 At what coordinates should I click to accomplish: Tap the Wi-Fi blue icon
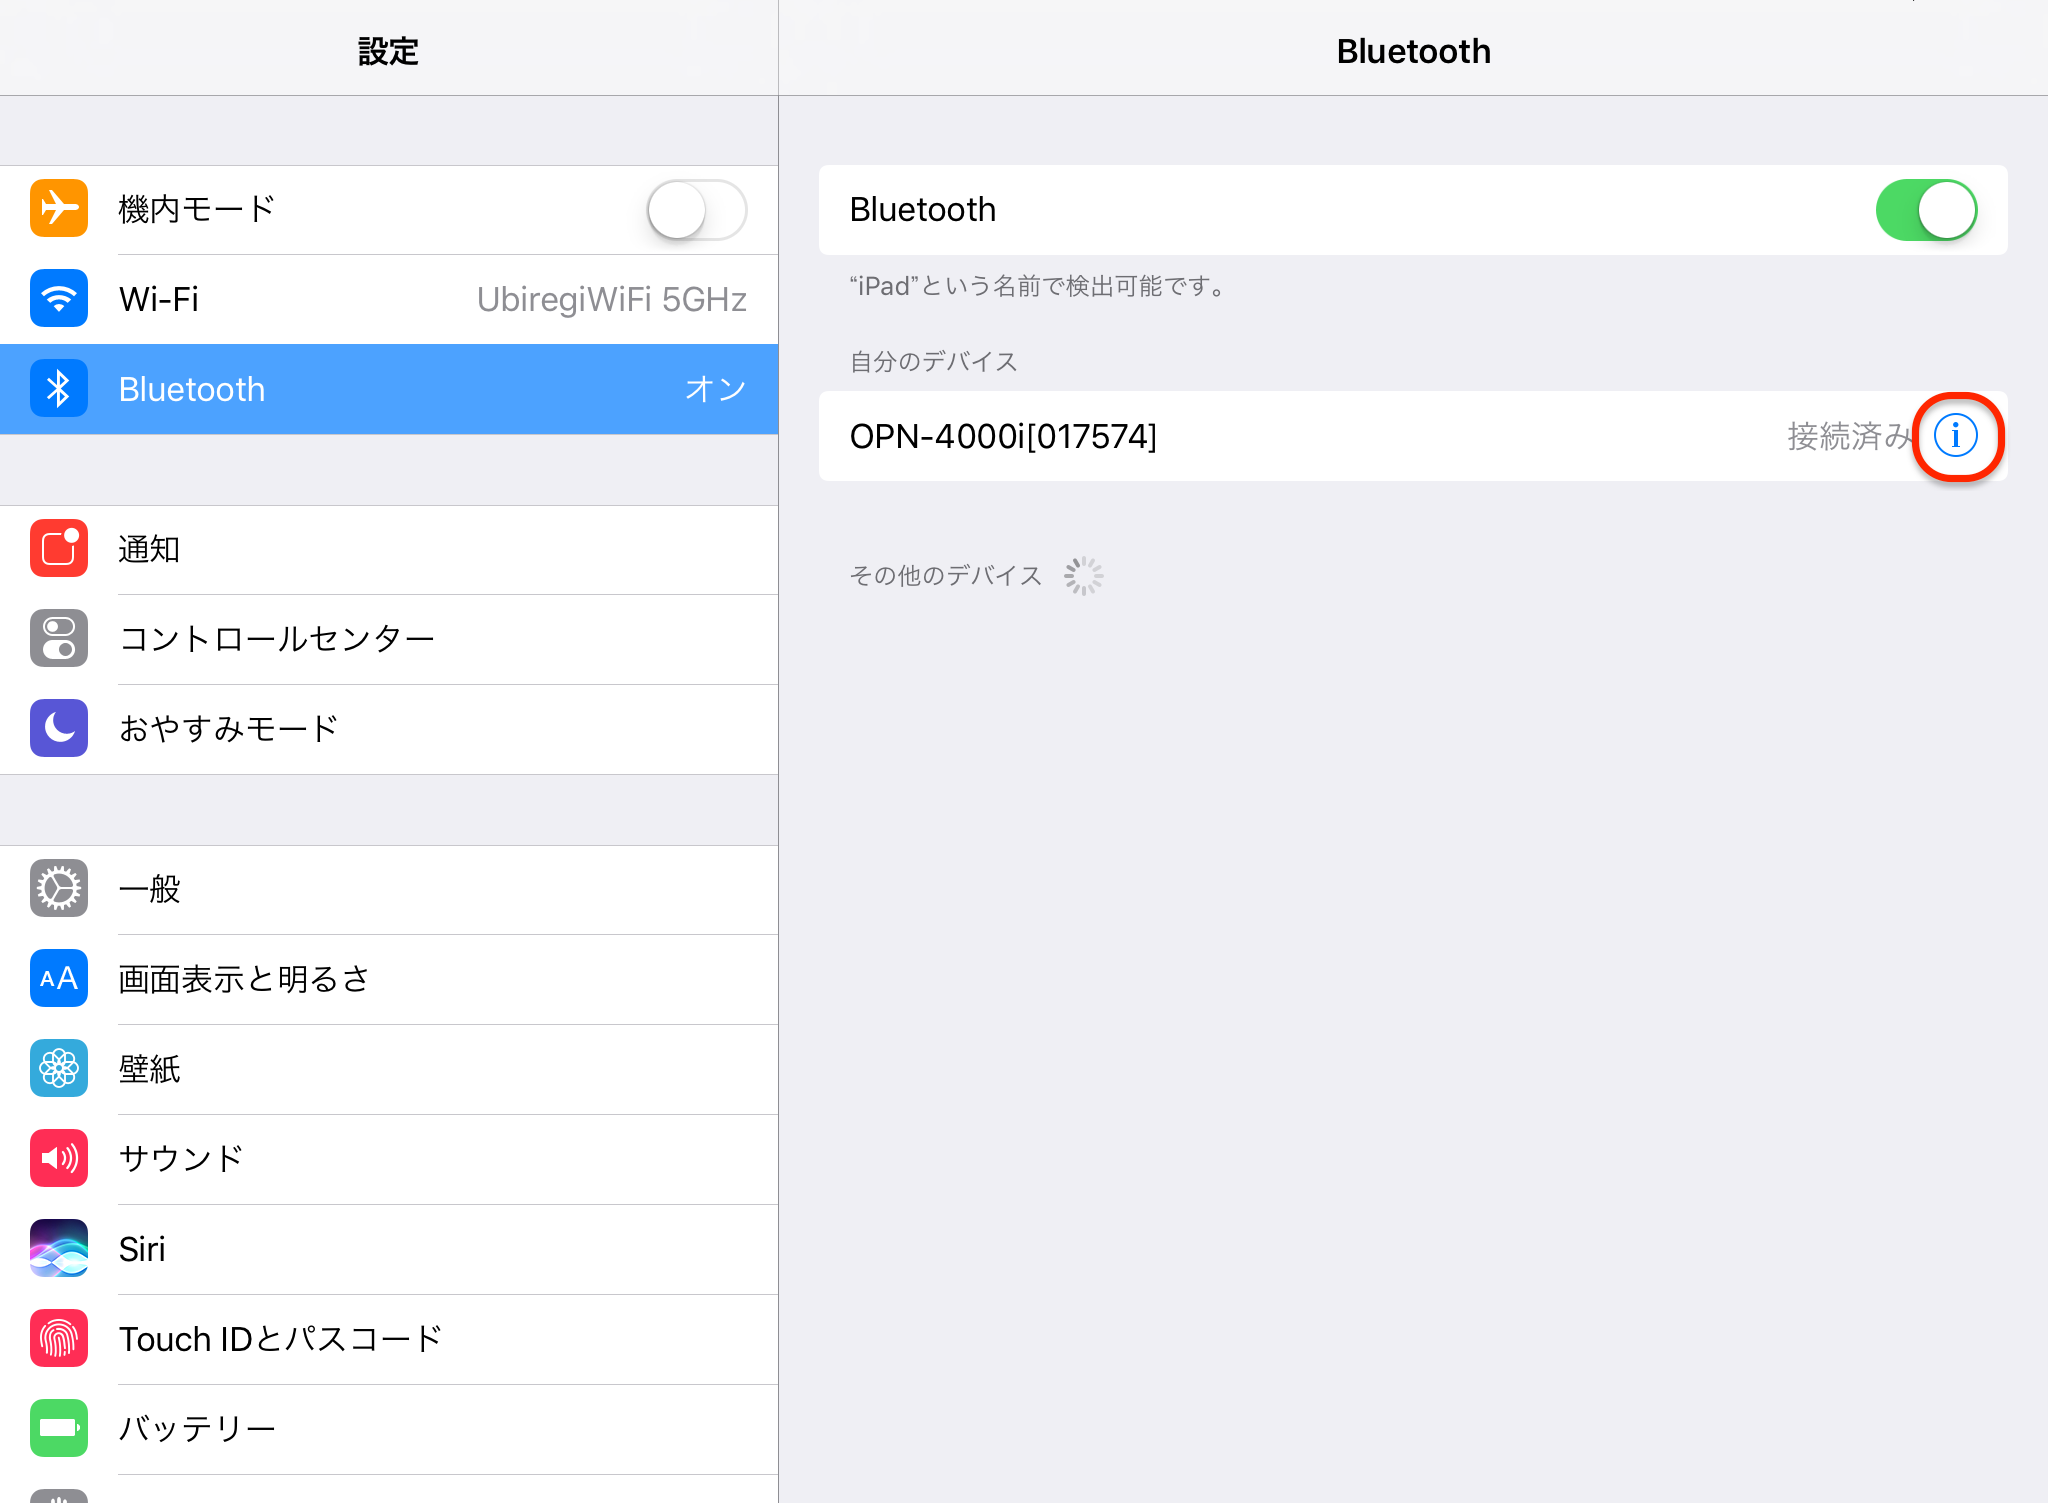[x=59, y=299]
